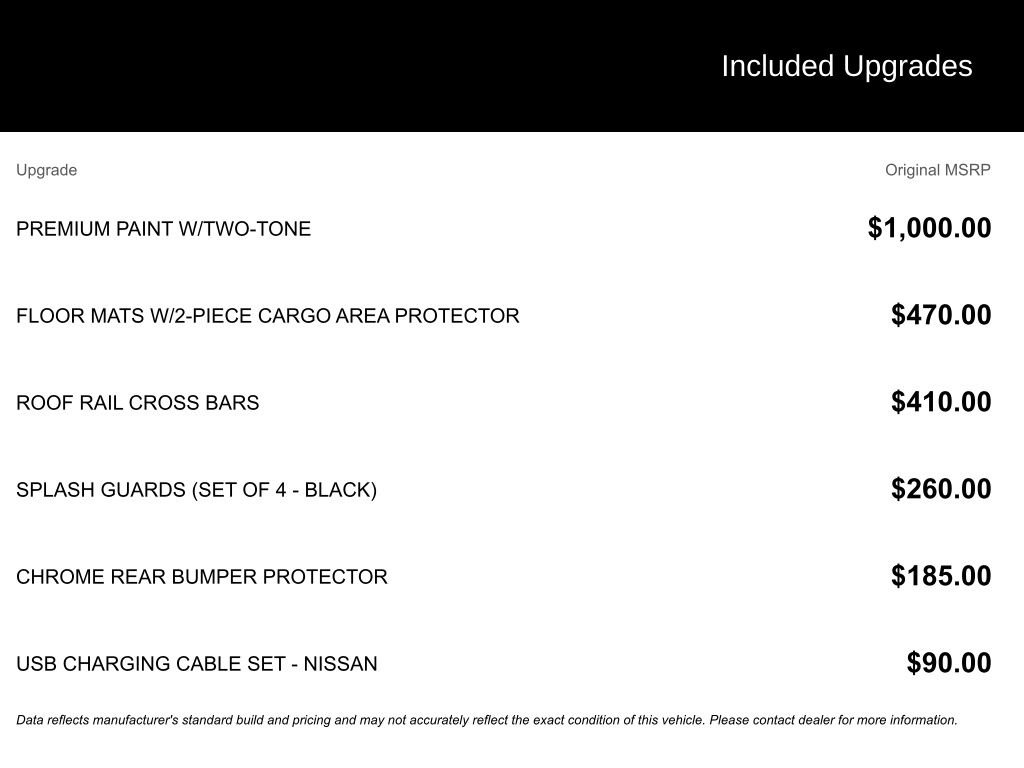Screen dimensions: 1024x768
Task: Select the Original MSRP column header
Action: point(938,170)
